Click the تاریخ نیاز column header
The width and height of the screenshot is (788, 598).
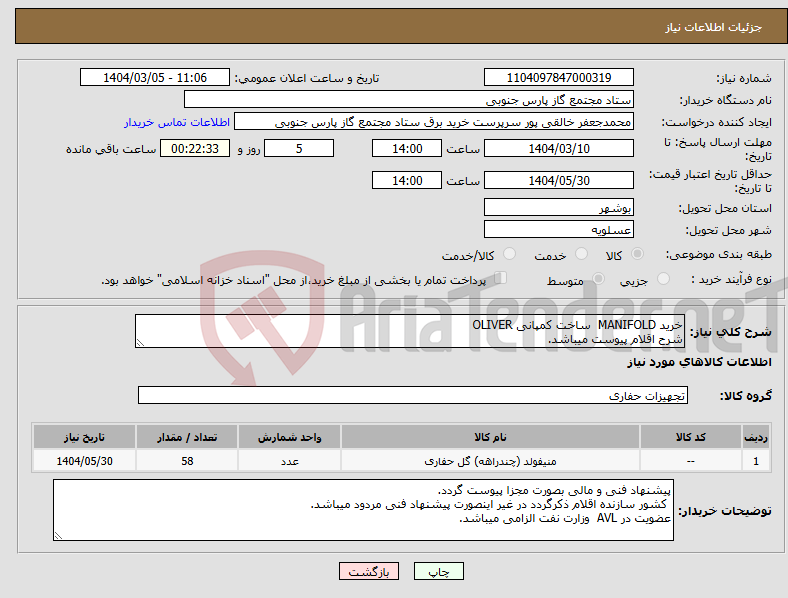[84, 437]
